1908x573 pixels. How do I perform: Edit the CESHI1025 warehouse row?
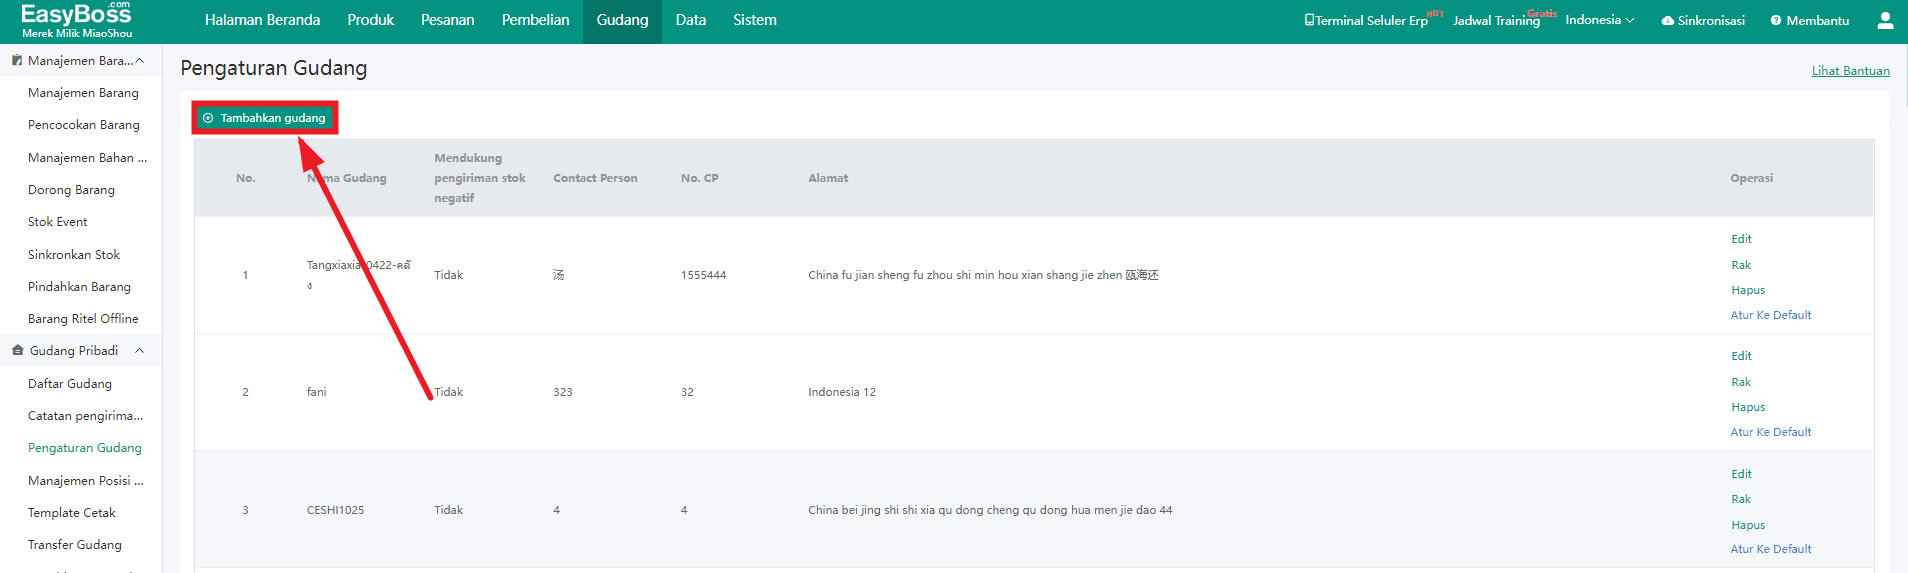(1741, 474)
